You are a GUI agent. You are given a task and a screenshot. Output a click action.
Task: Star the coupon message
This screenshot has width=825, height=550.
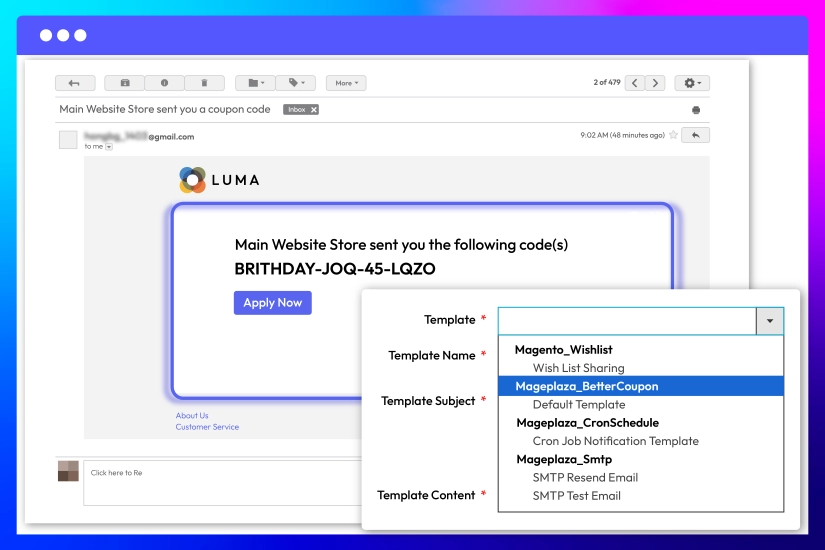tap(673, 135)
